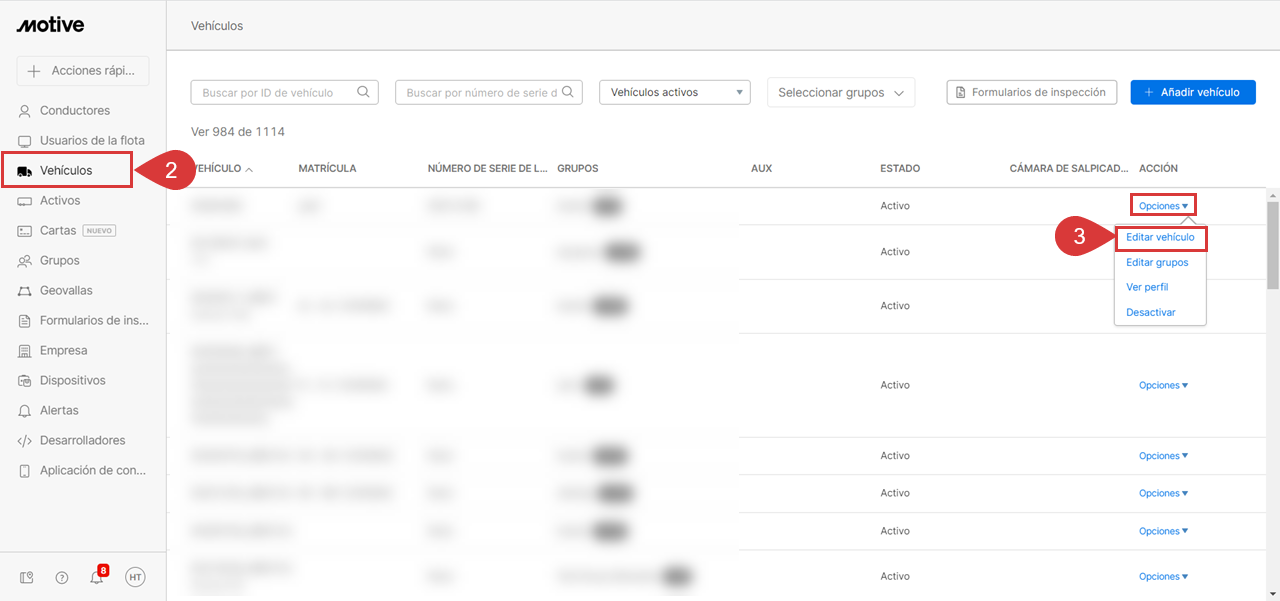Open the Vehículos activos dropdown
The width and height of the screenshot is (1280, 601).
675,92
